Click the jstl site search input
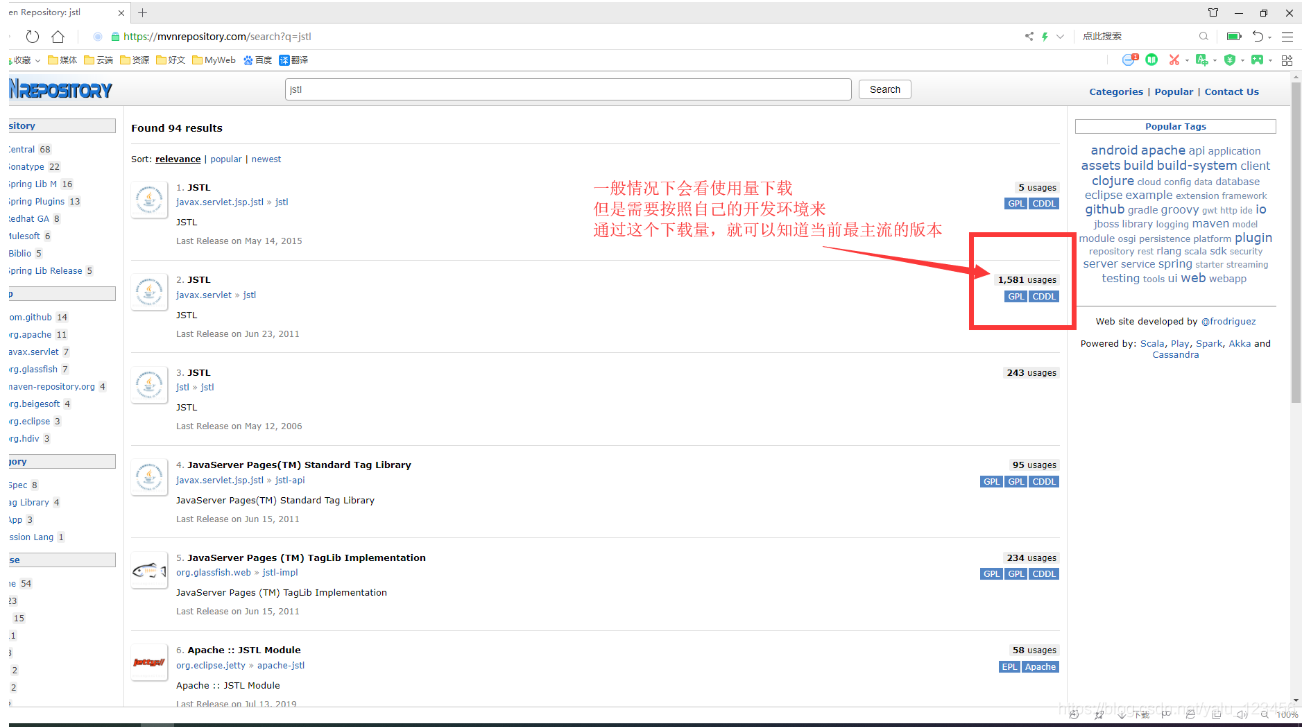 click(568, 89)
